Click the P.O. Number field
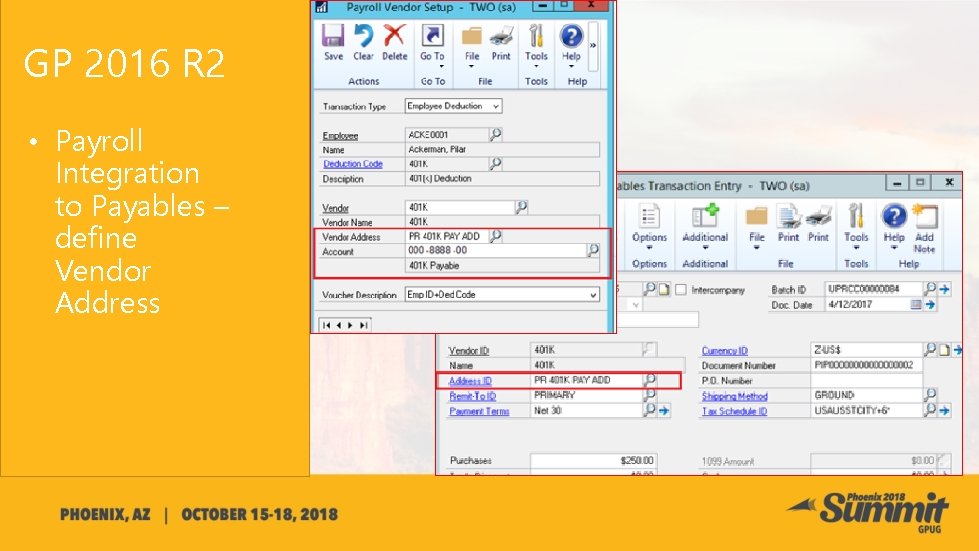Viewport: 979px width, 551px height. (x=867, y=380)
